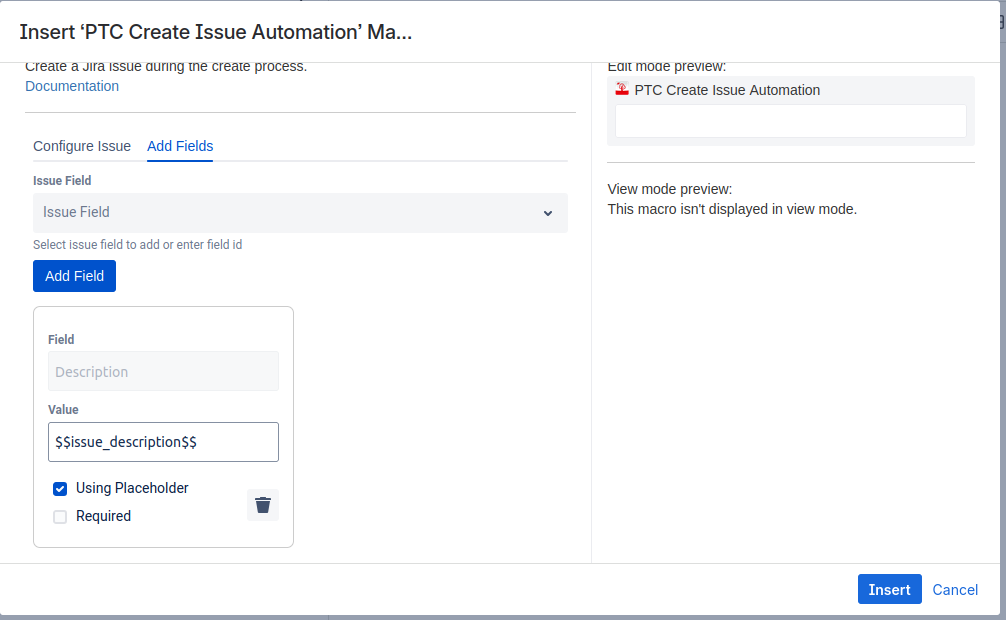The width and height of the screenshot is (1006, 620).
Task: Open the Documentation link
Action: tap(72, 86)
